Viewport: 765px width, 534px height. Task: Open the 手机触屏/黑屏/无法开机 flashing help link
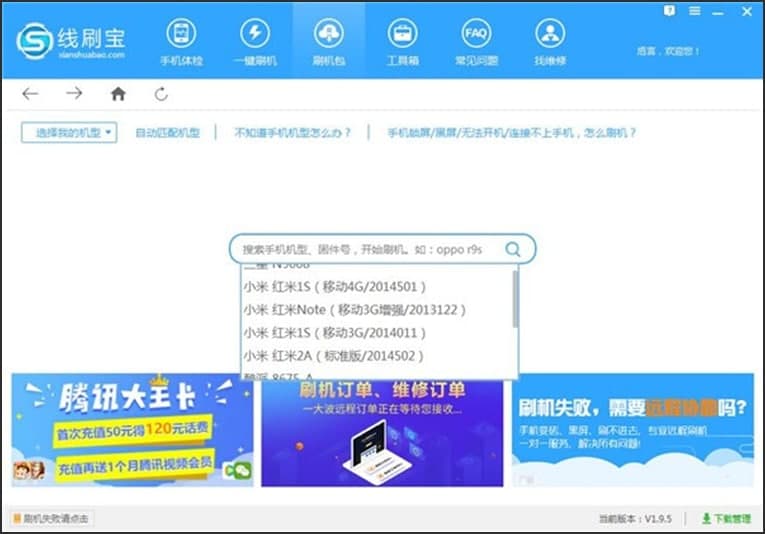[x=512, y=133]
